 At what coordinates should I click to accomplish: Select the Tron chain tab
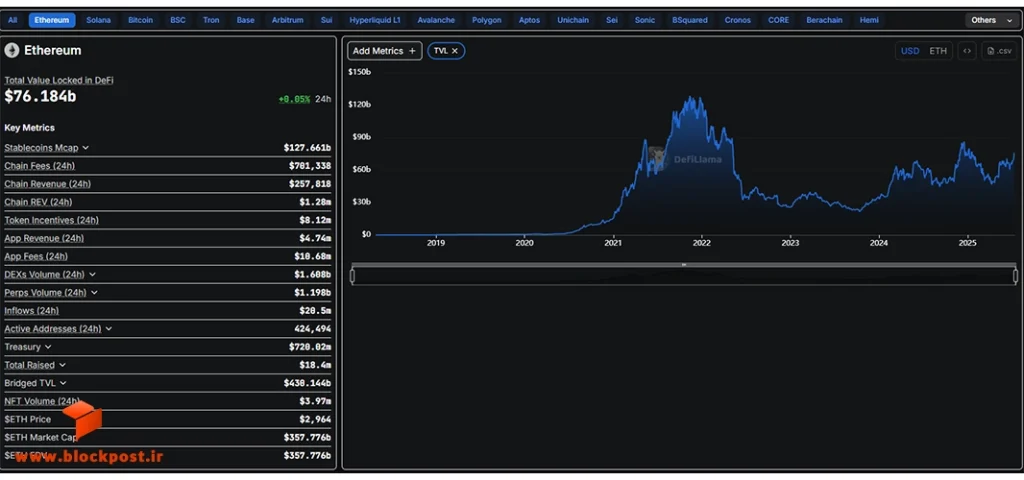coord(211,20)
